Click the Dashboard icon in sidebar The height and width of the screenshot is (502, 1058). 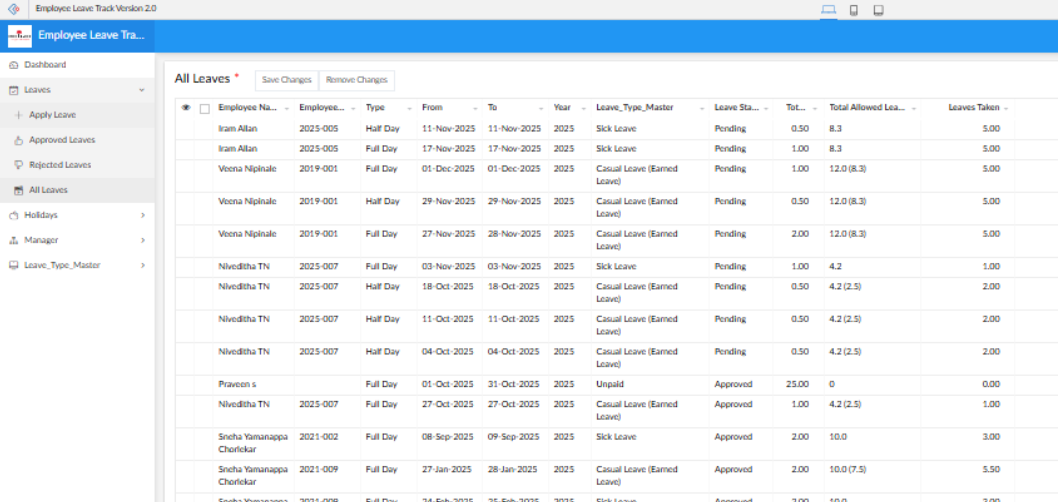click(13, 65)
